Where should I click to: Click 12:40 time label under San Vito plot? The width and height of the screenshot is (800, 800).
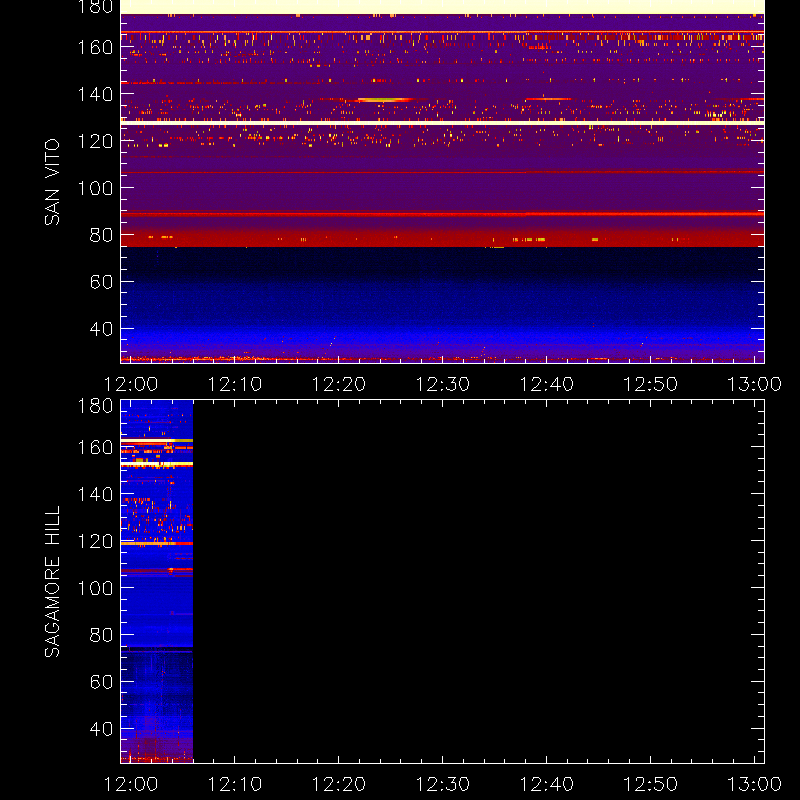click(x=546, y=384)
